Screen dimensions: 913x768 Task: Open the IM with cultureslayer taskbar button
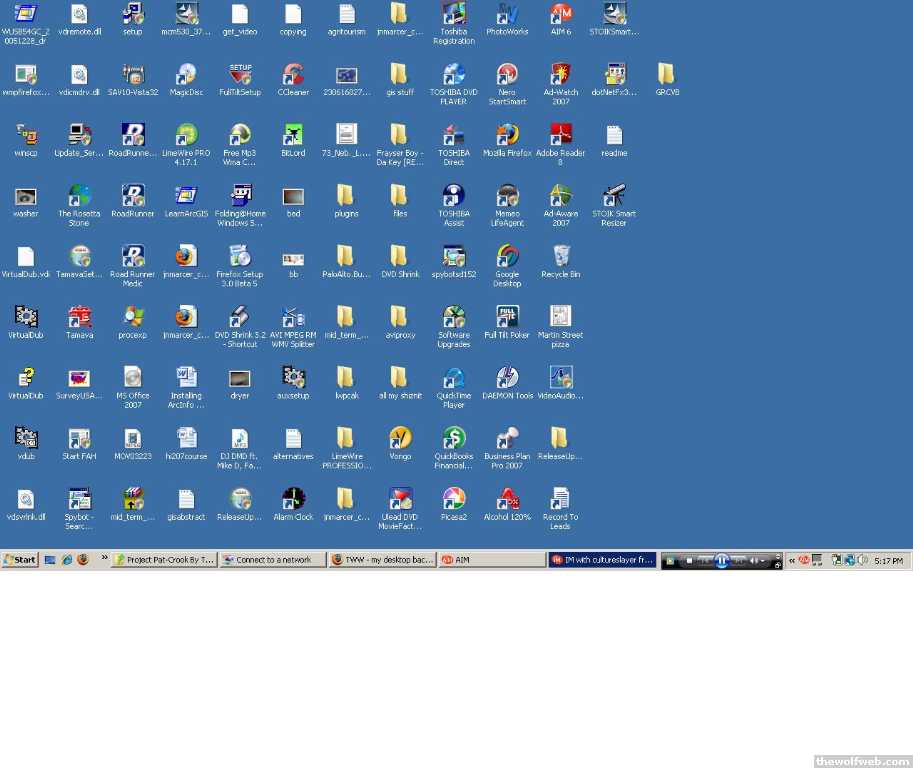(602, 560)
